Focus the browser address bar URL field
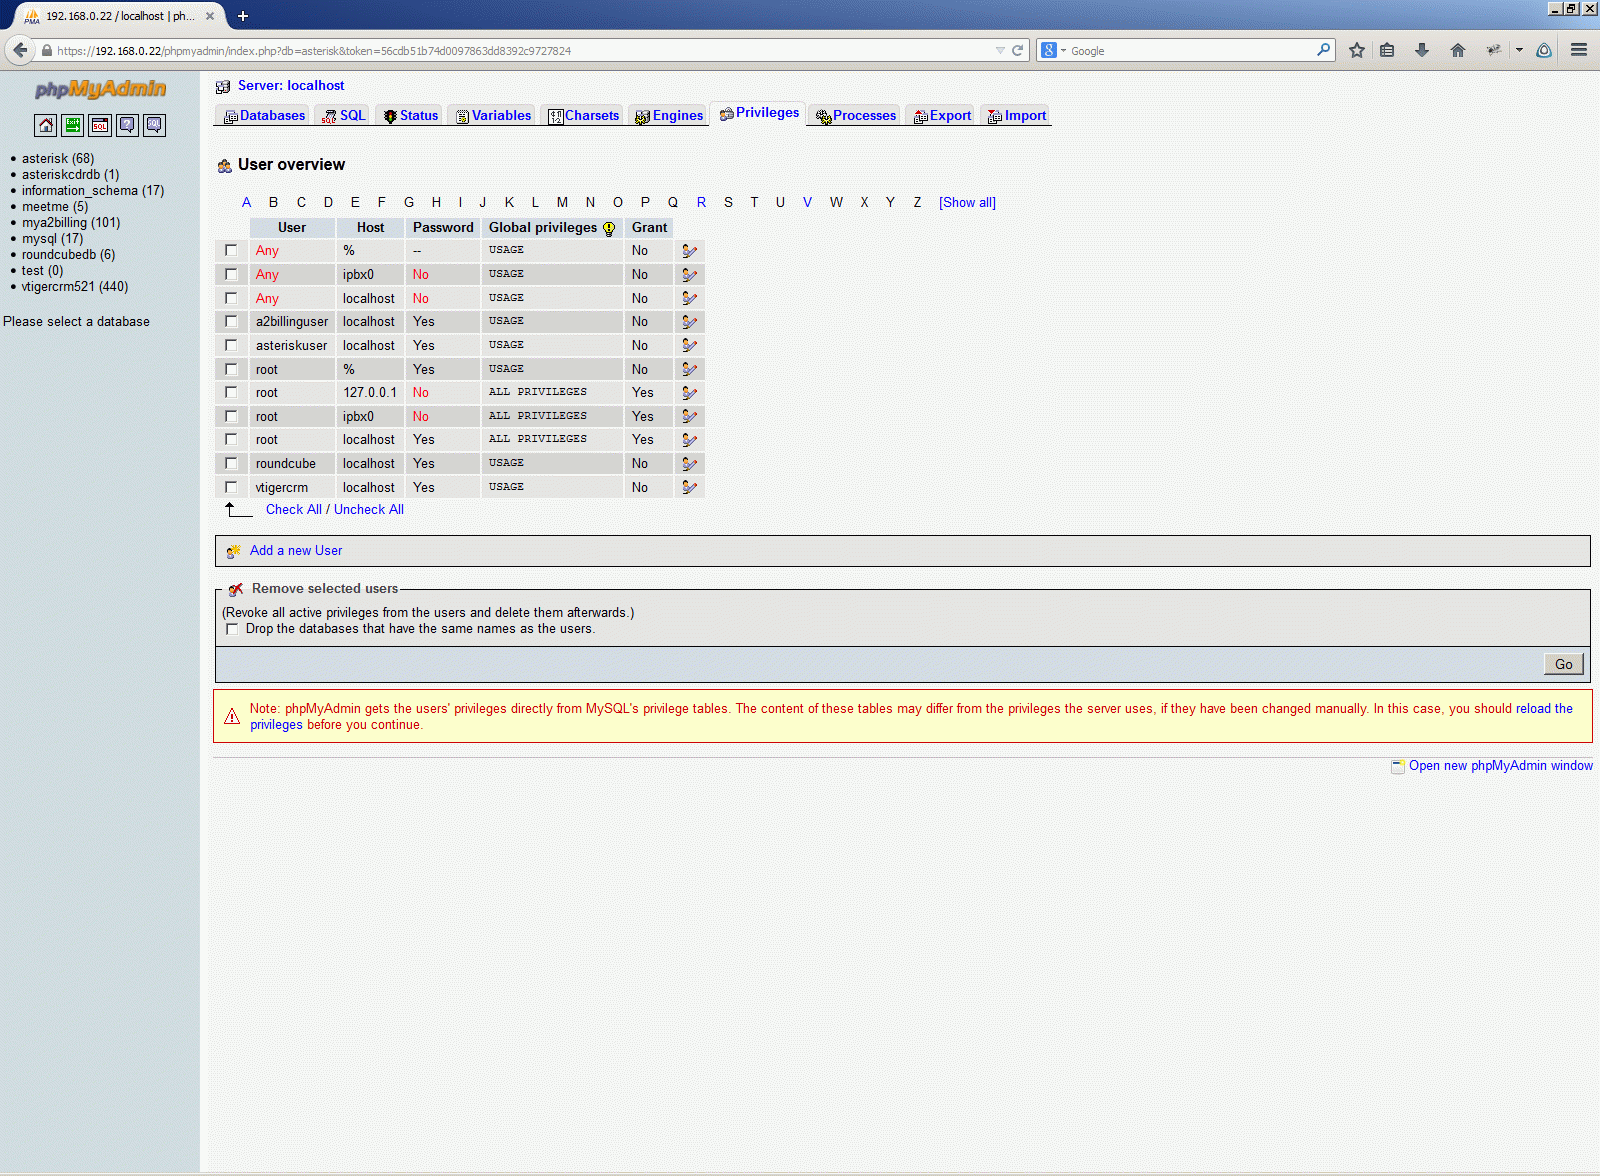1600x1176 pixels. click(x=520, y=50)
